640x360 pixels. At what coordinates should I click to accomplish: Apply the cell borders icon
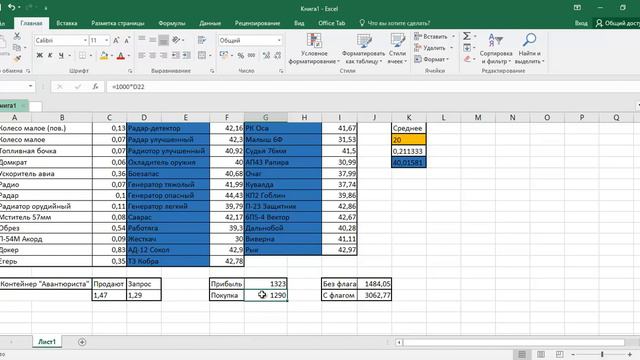coord(82,56)
